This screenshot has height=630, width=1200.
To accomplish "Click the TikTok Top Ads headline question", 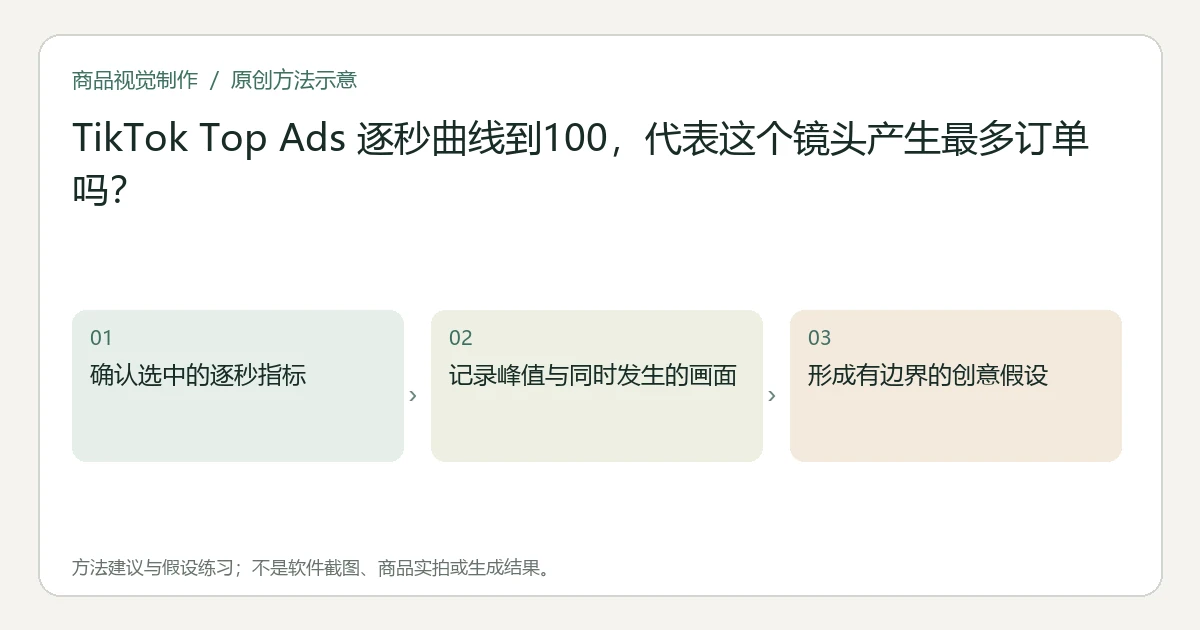I will pos(580,163).
